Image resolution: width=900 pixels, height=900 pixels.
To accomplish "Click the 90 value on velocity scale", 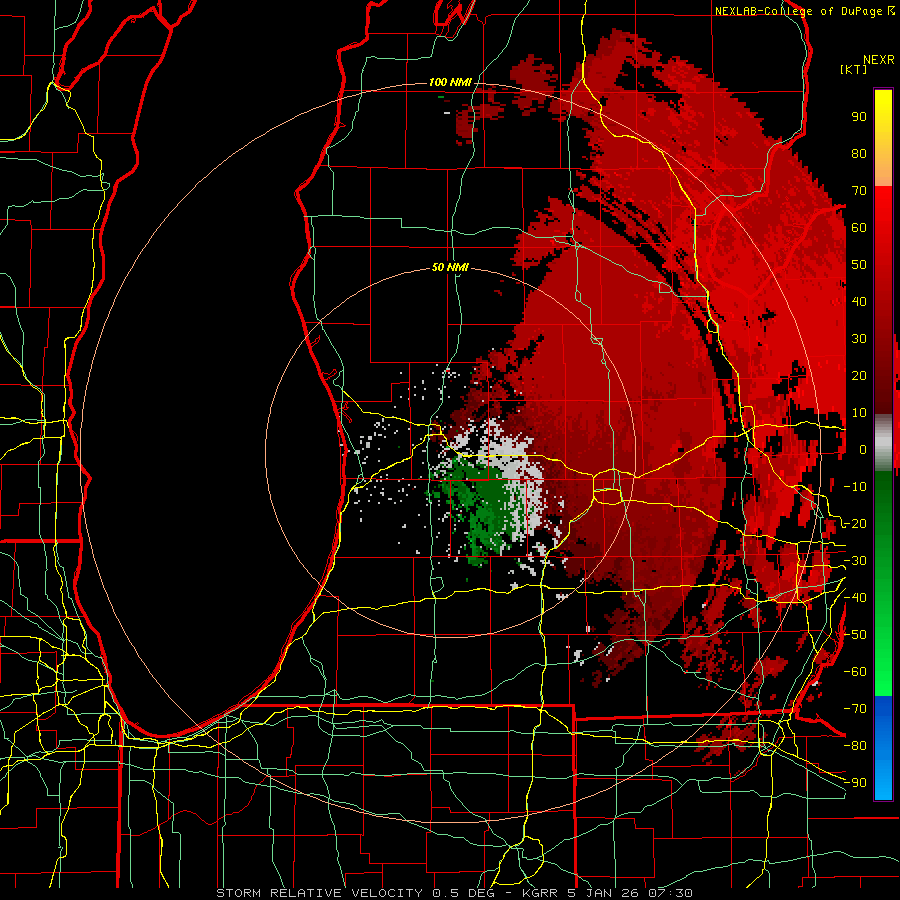I will coord(859,117).
